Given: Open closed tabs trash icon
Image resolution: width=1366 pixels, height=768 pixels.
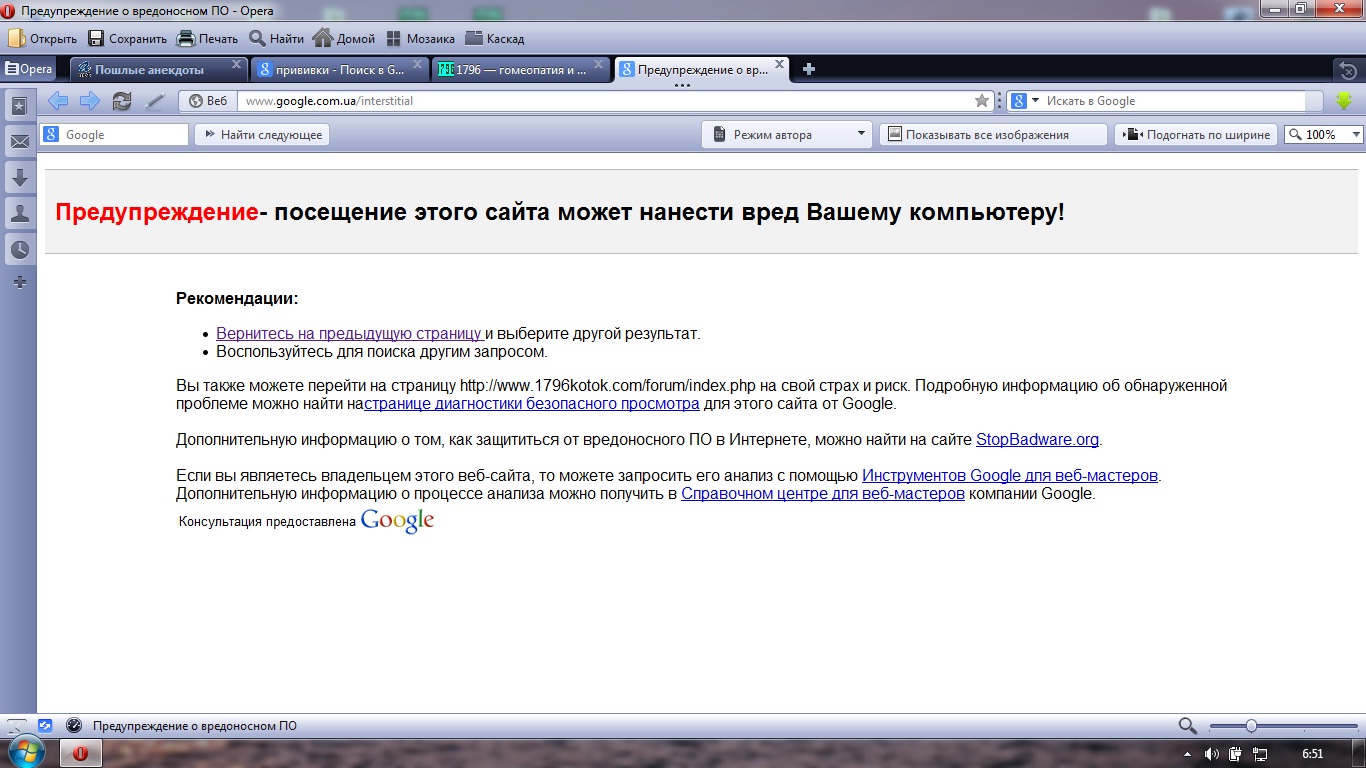Looking at the screenshot, I should point(1347,70).
